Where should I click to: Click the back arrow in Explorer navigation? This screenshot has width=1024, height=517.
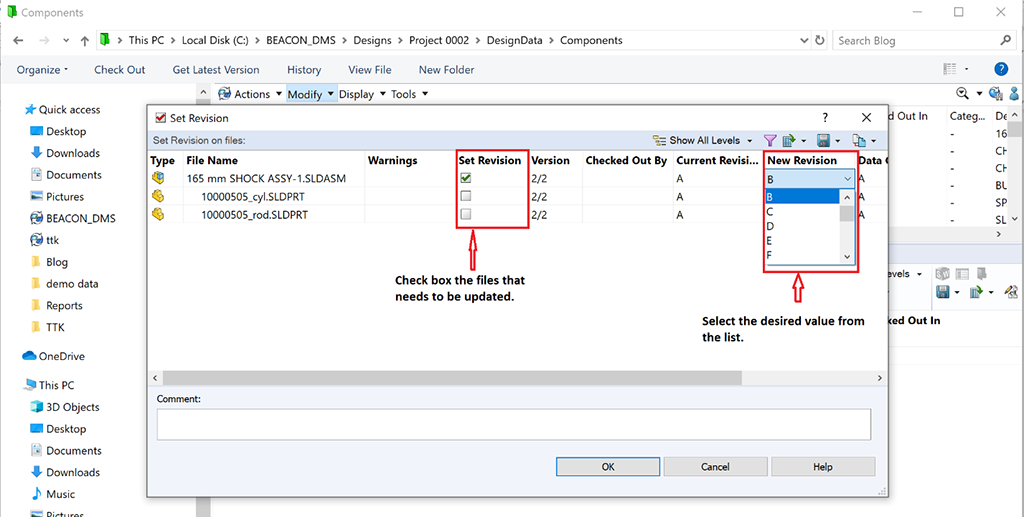coord(18,40)
